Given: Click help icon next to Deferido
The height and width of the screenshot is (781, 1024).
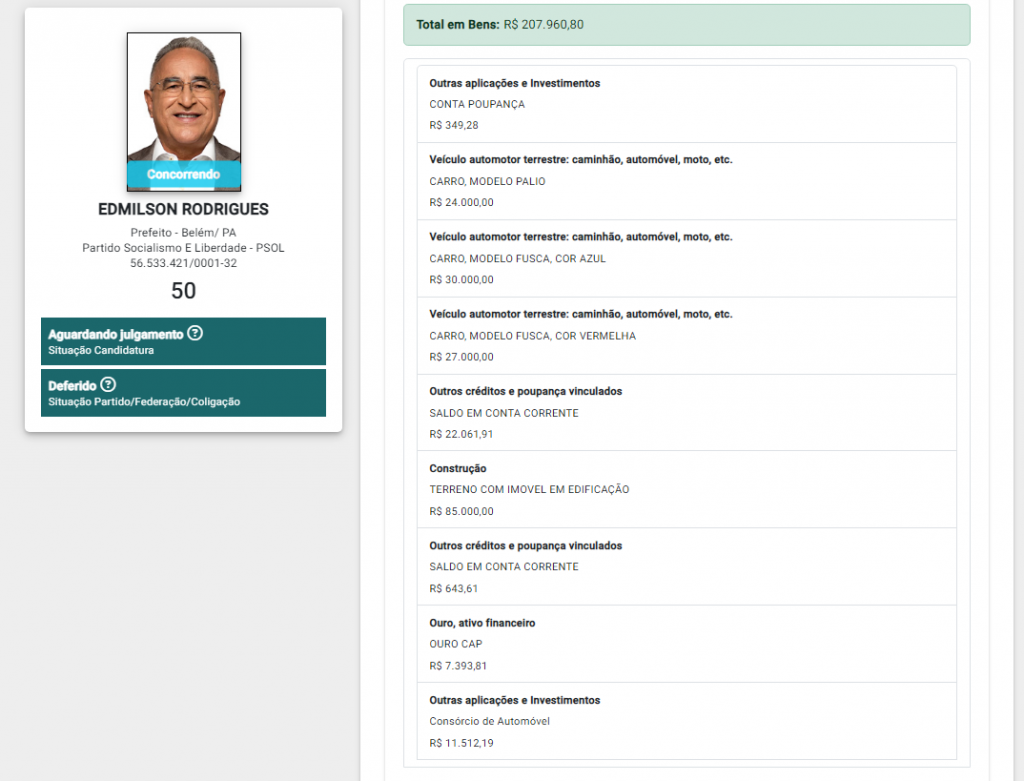Looking at the screenshot, I should pyautogui.click(x=108, y=385).
